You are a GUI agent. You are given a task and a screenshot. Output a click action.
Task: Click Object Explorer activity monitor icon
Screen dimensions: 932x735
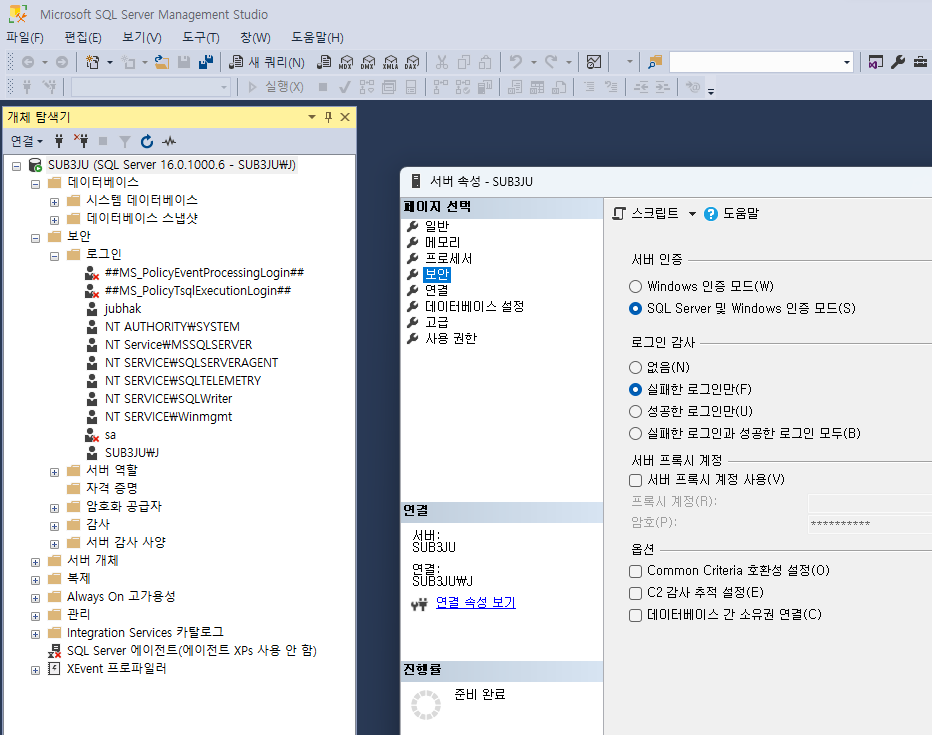point(169,141)
